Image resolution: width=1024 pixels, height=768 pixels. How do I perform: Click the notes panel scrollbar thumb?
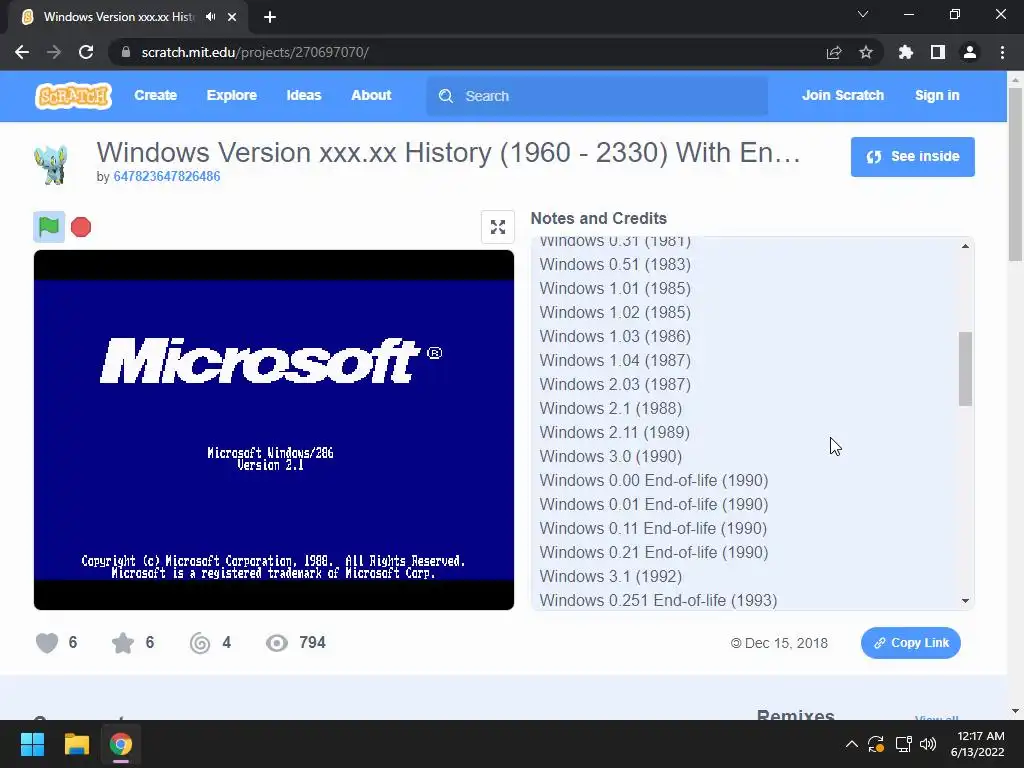pos(965,369)
